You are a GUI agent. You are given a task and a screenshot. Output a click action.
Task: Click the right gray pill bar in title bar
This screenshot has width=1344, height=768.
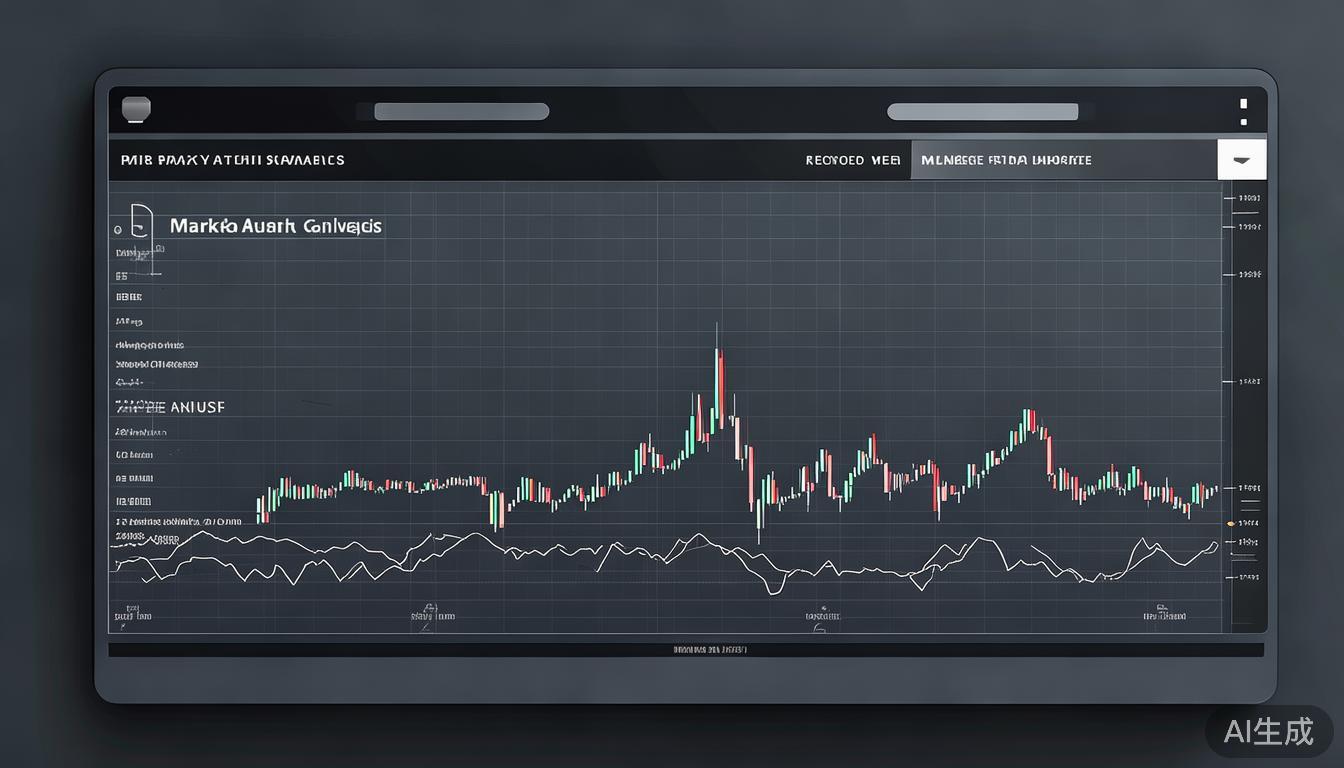pyautogui.click(x=982, y=111)
